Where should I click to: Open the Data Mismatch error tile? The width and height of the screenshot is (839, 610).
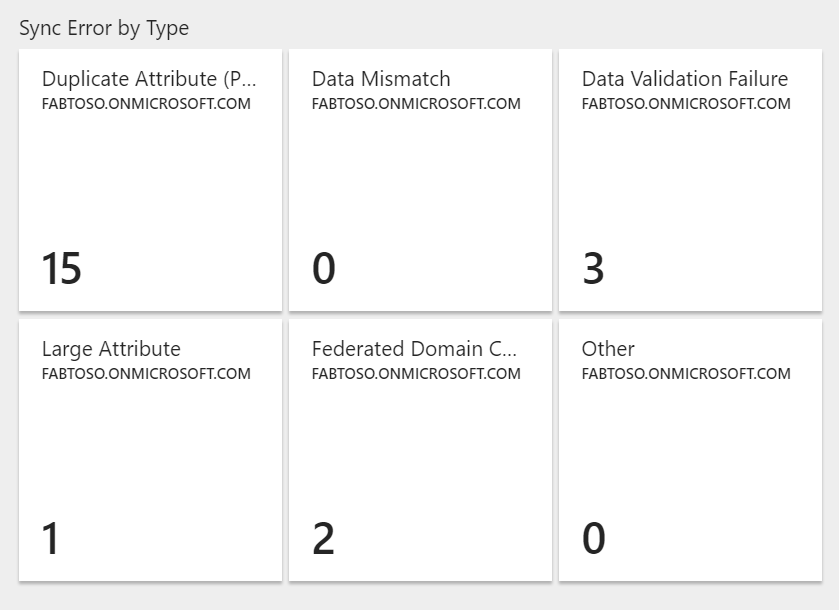click(419, 180)
